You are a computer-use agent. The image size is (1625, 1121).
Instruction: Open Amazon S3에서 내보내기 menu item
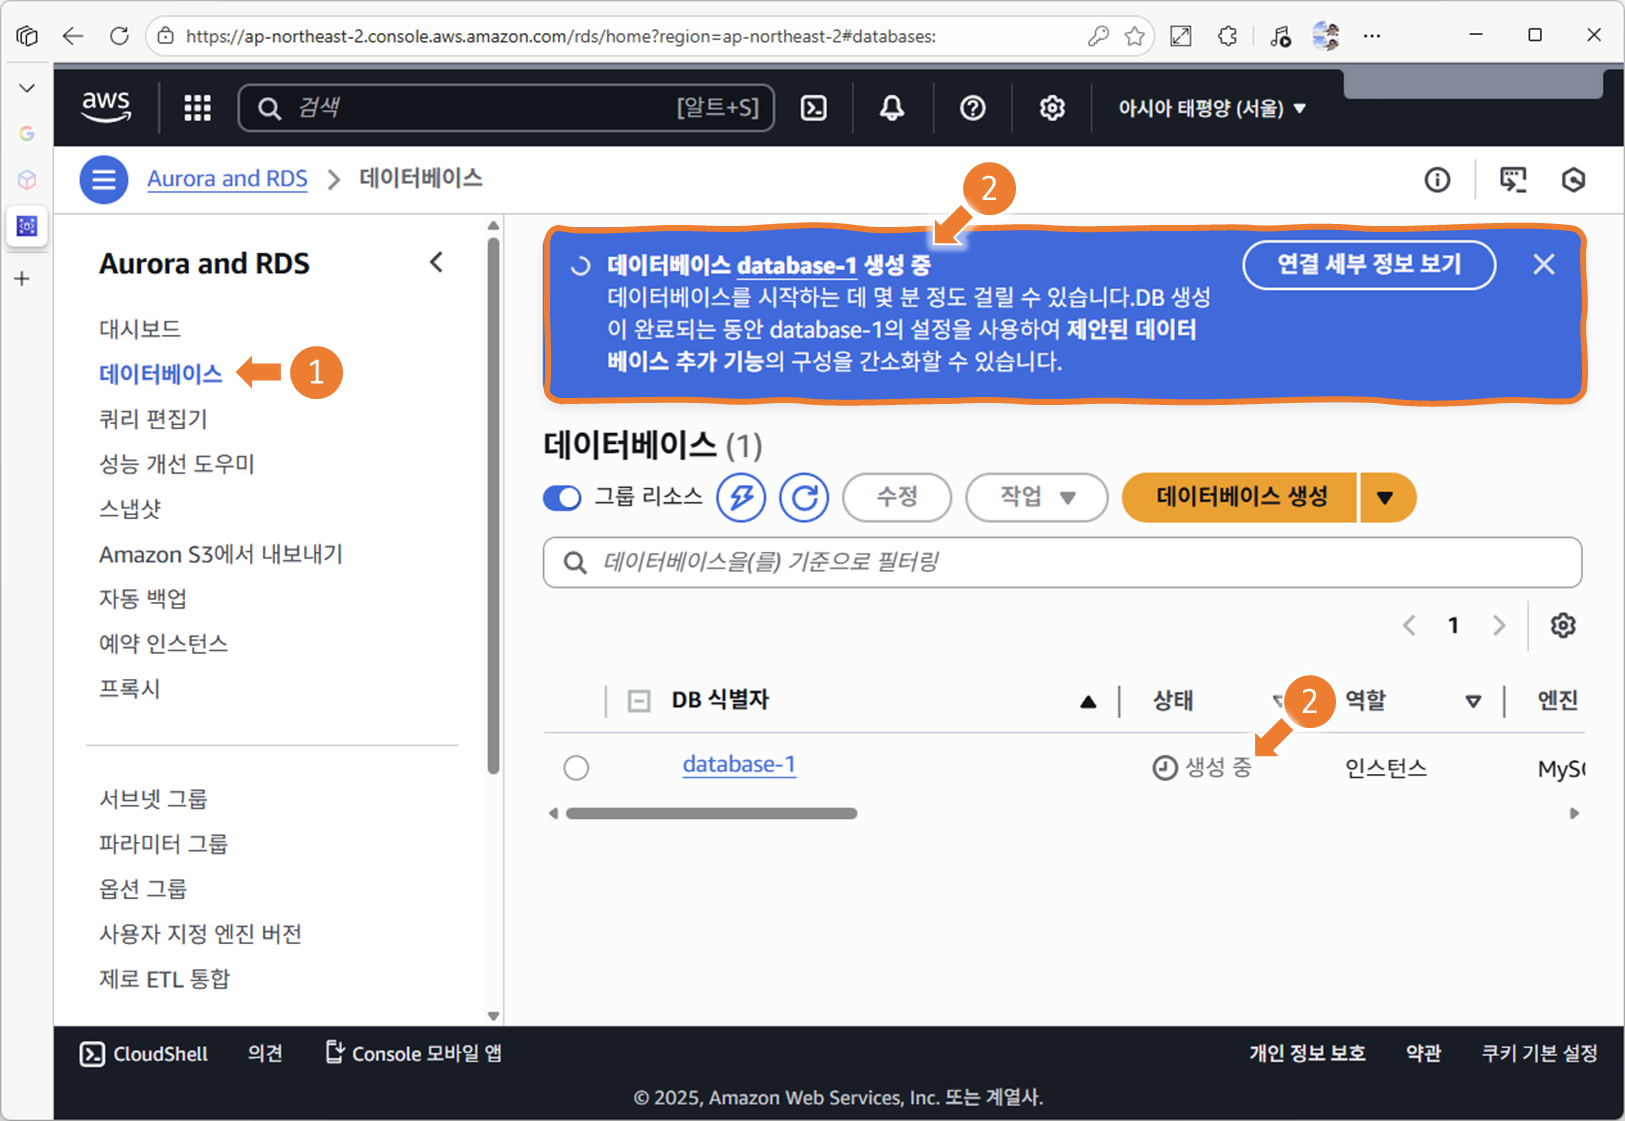coord(221,554)
